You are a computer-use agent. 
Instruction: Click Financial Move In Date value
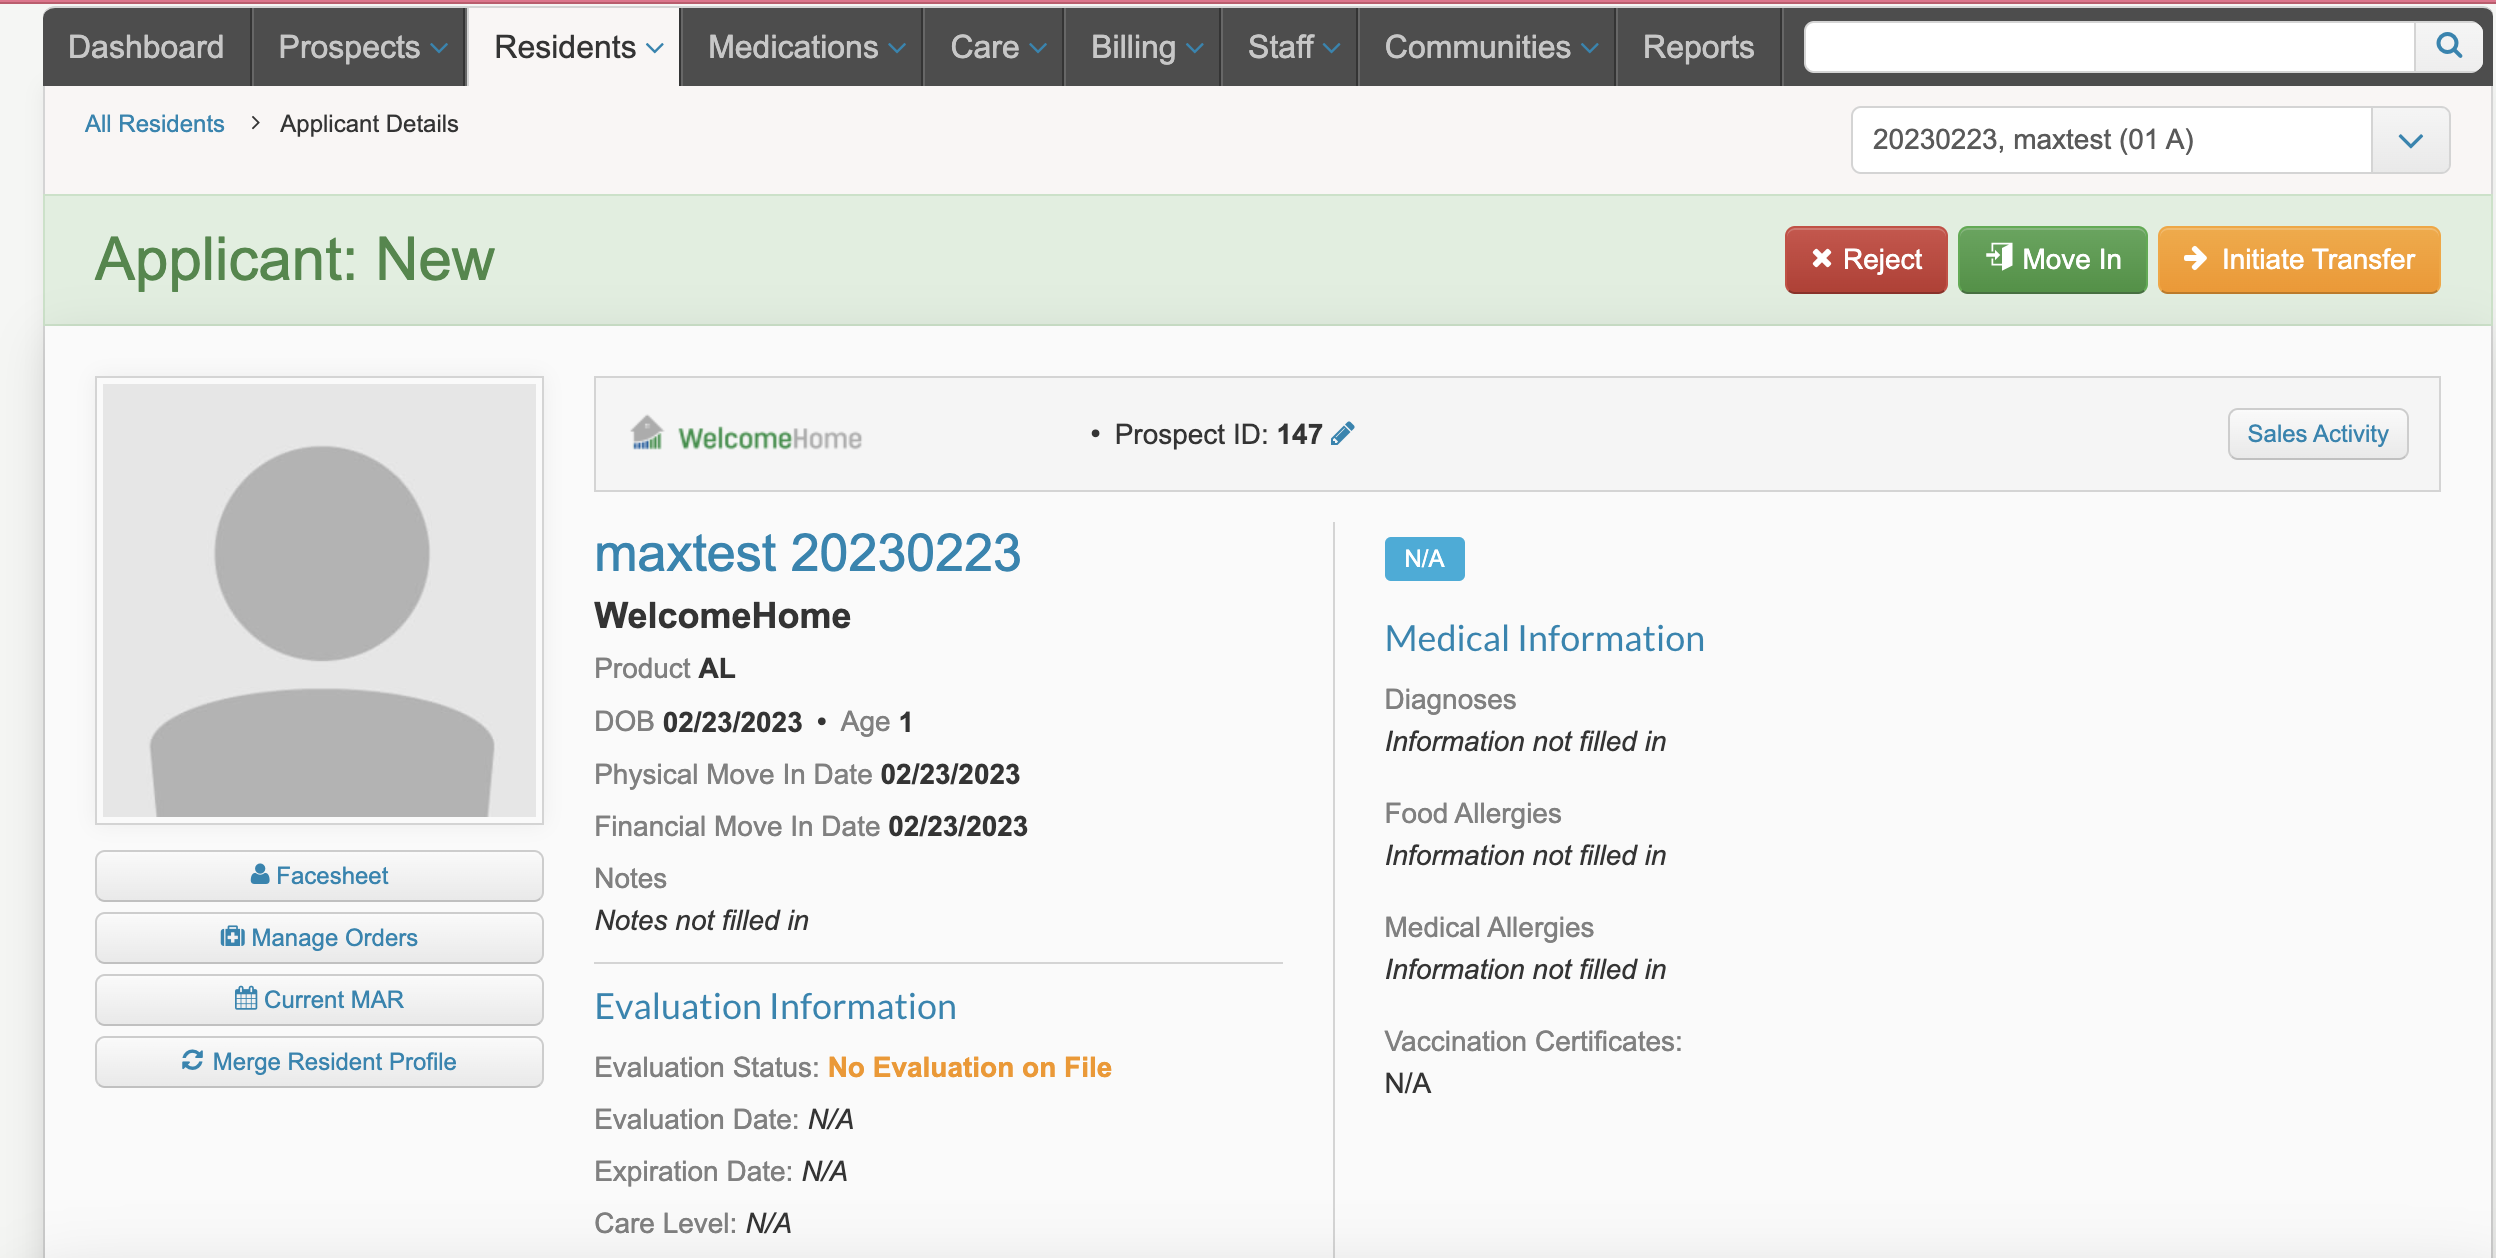click(x=958, y=826)
